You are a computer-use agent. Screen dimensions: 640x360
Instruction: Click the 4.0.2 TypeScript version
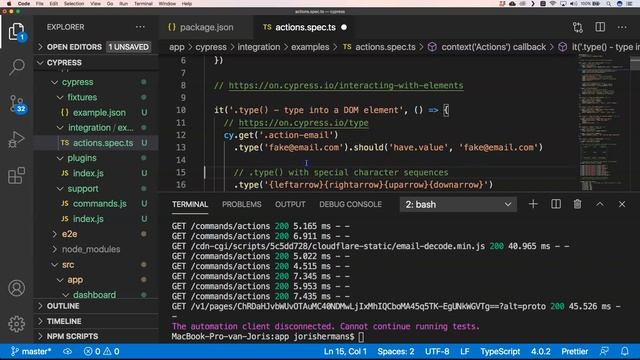pos(540,351)
